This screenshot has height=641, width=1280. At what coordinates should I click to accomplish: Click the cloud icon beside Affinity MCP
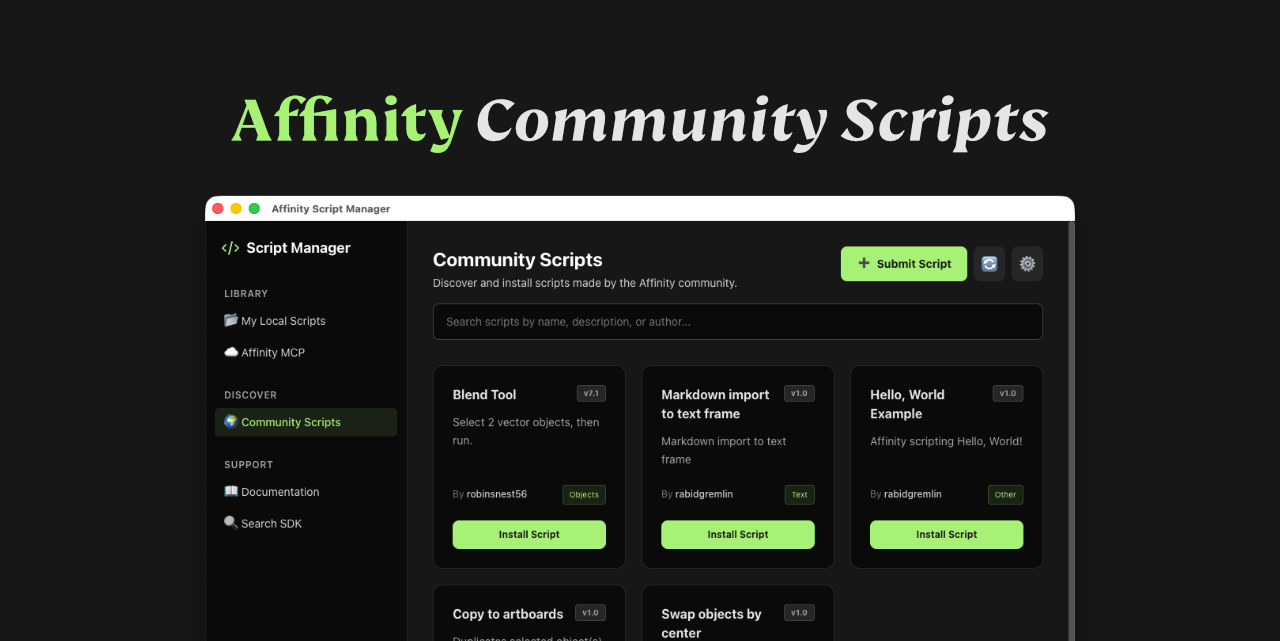(231, 352)
